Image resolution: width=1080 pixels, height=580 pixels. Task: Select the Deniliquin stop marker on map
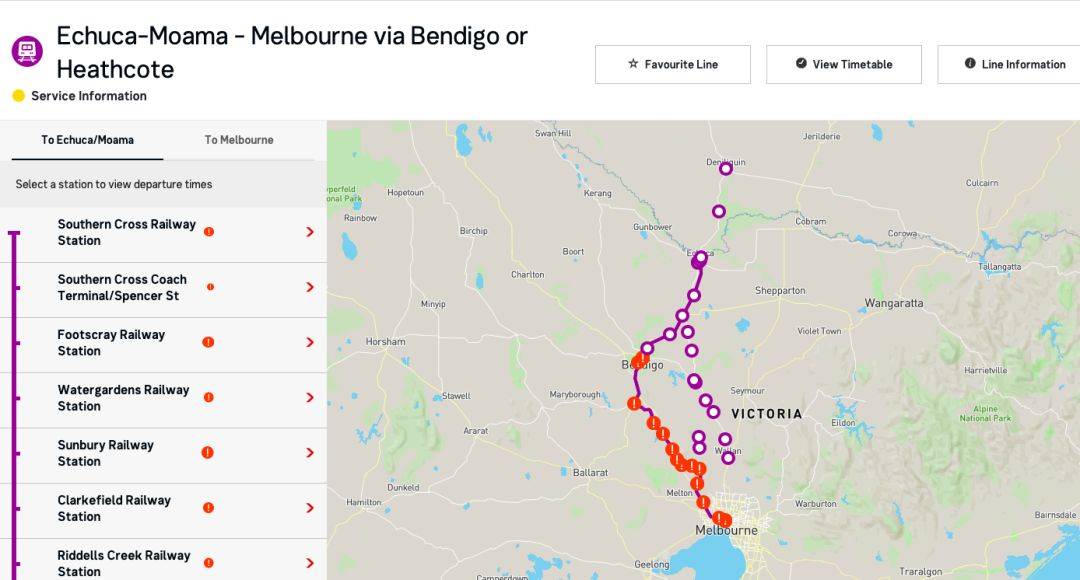pyautogui.click(x=726, y=168)
